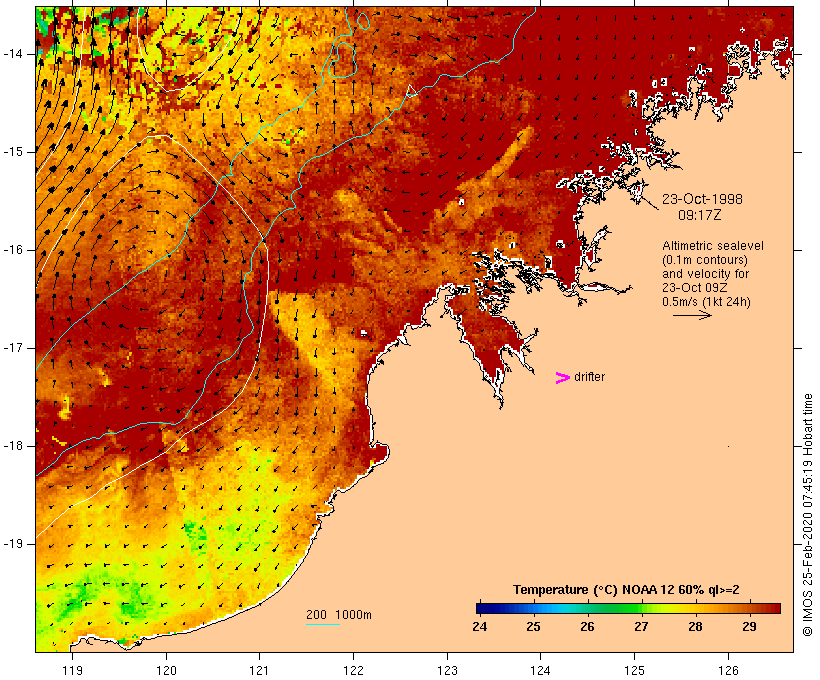Viewport: 820px width, 680px height.
Task: Click the latitude axis label -14
Action: pyautogui.click(x=13, y=54)
